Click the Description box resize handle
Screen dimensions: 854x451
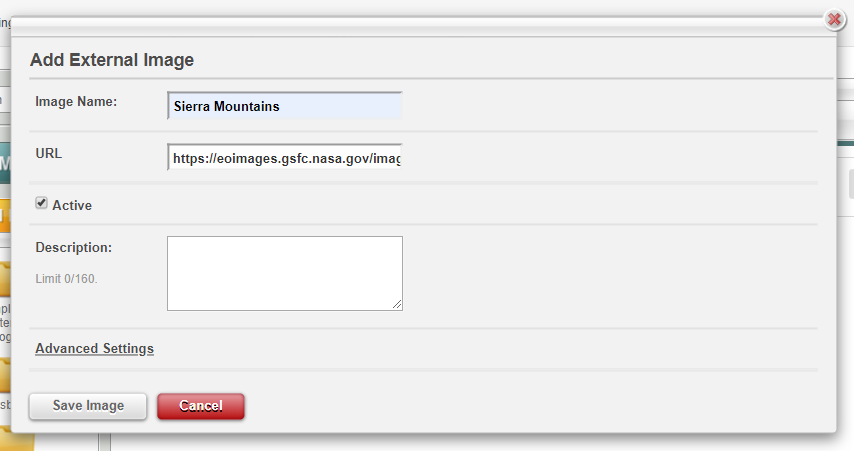coord(397,305)
